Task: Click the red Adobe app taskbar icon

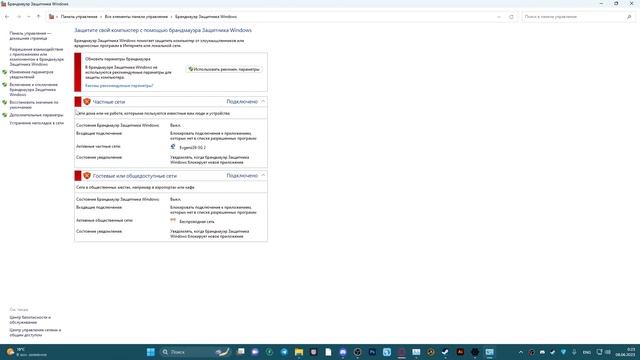Action: tap(460, 352)
